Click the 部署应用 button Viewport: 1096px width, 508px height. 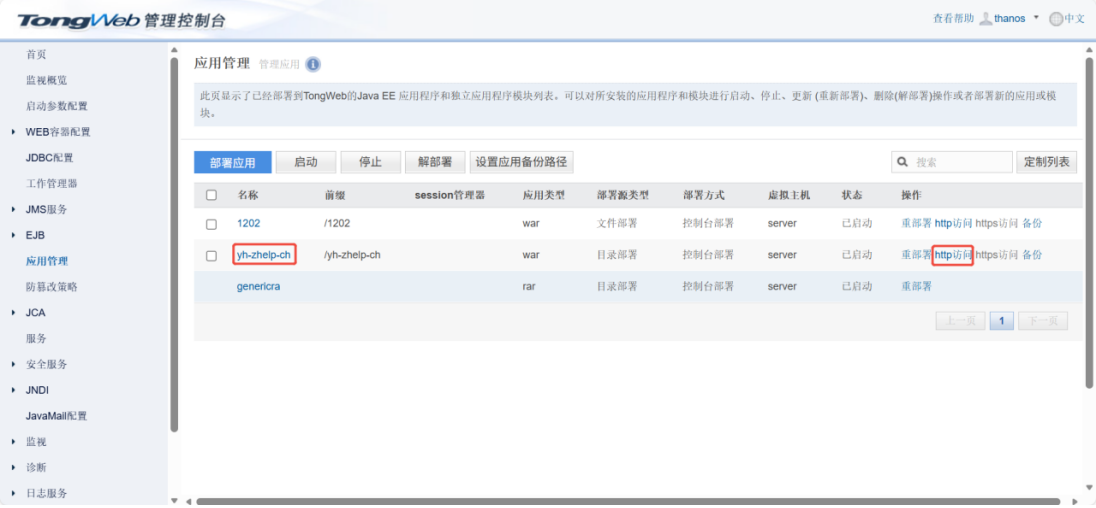point(232,162)
